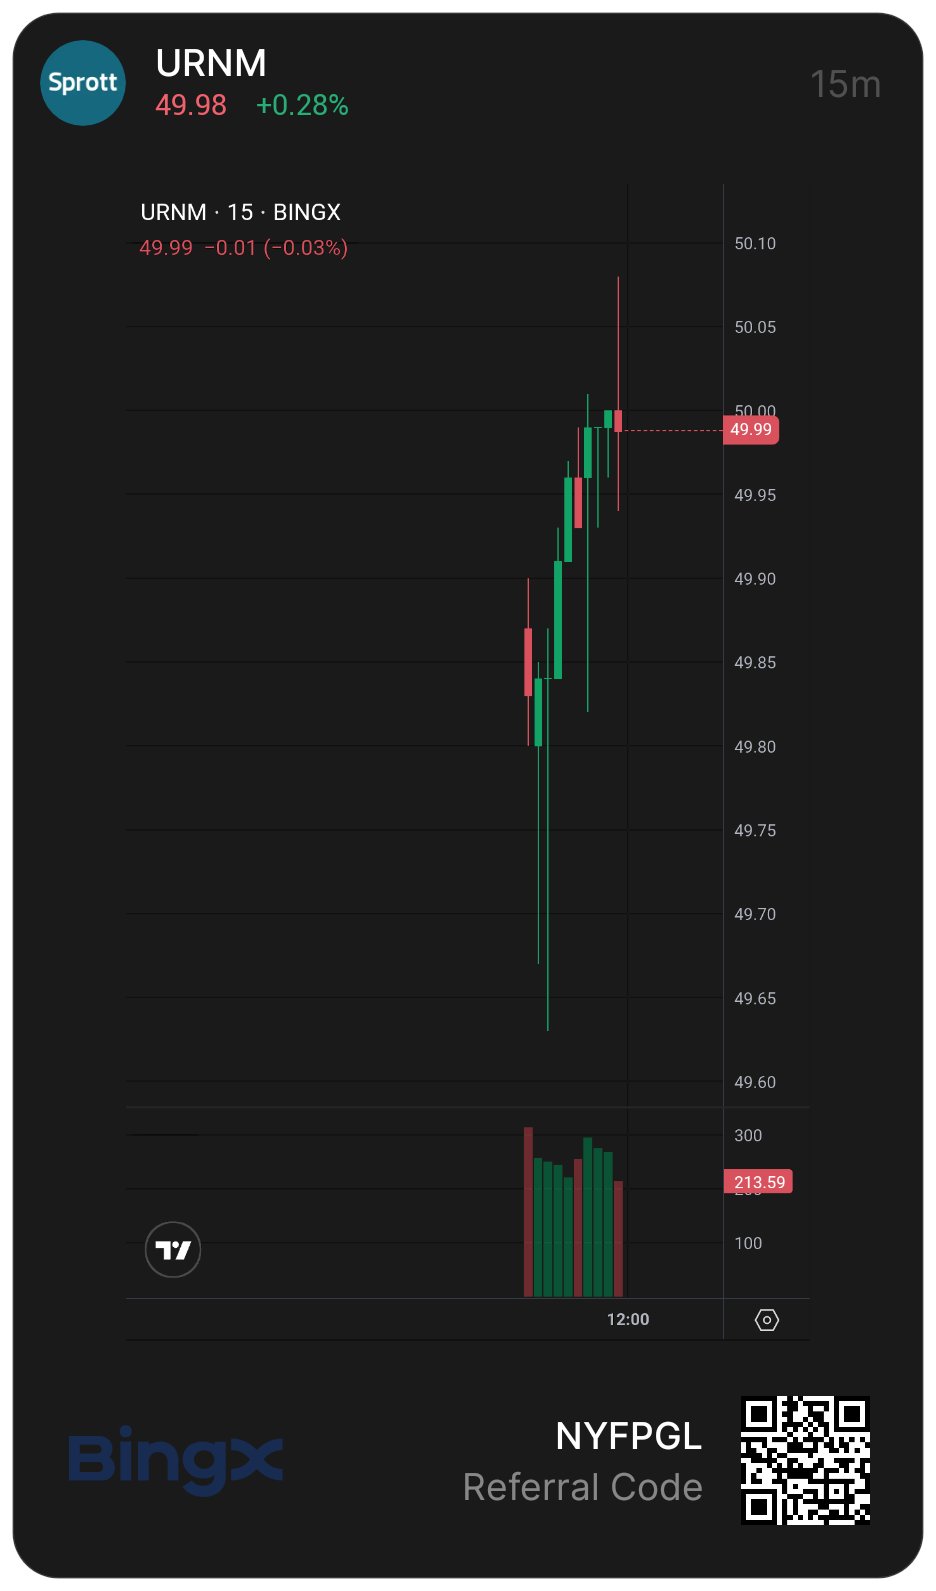
Task: Click the URNM · 15 · BINGX legend
Action: pyautogui.click(x=240, y=212)
